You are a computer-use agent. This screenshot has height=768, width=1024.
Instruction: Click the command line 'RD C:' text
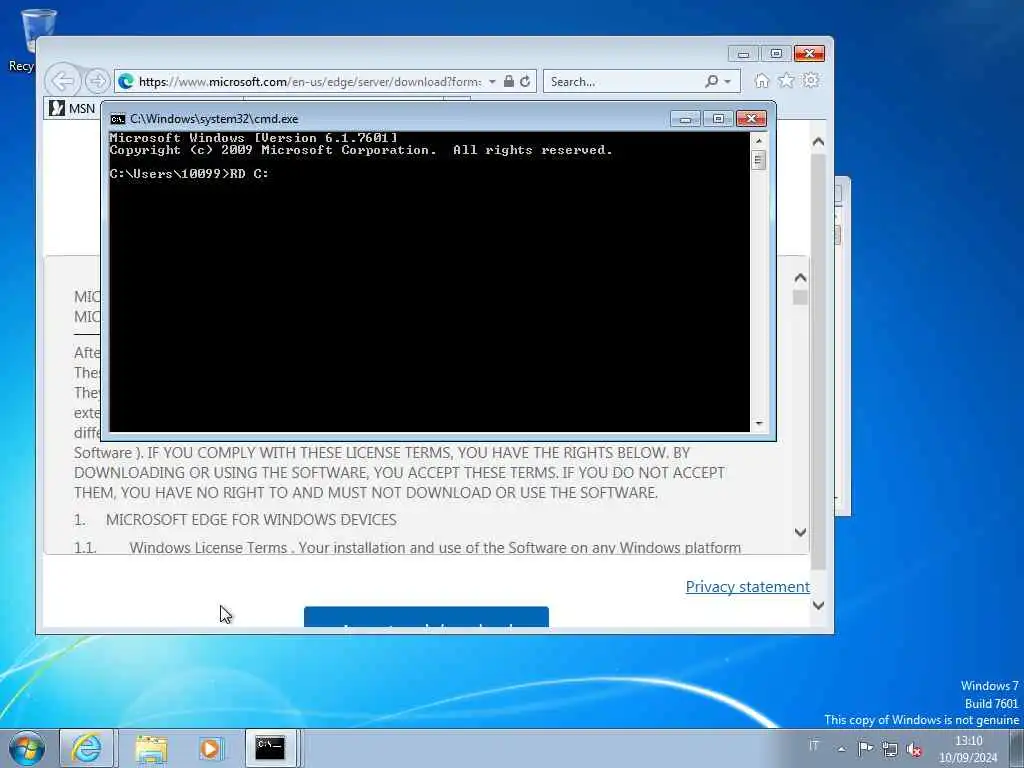coord(249,174)
